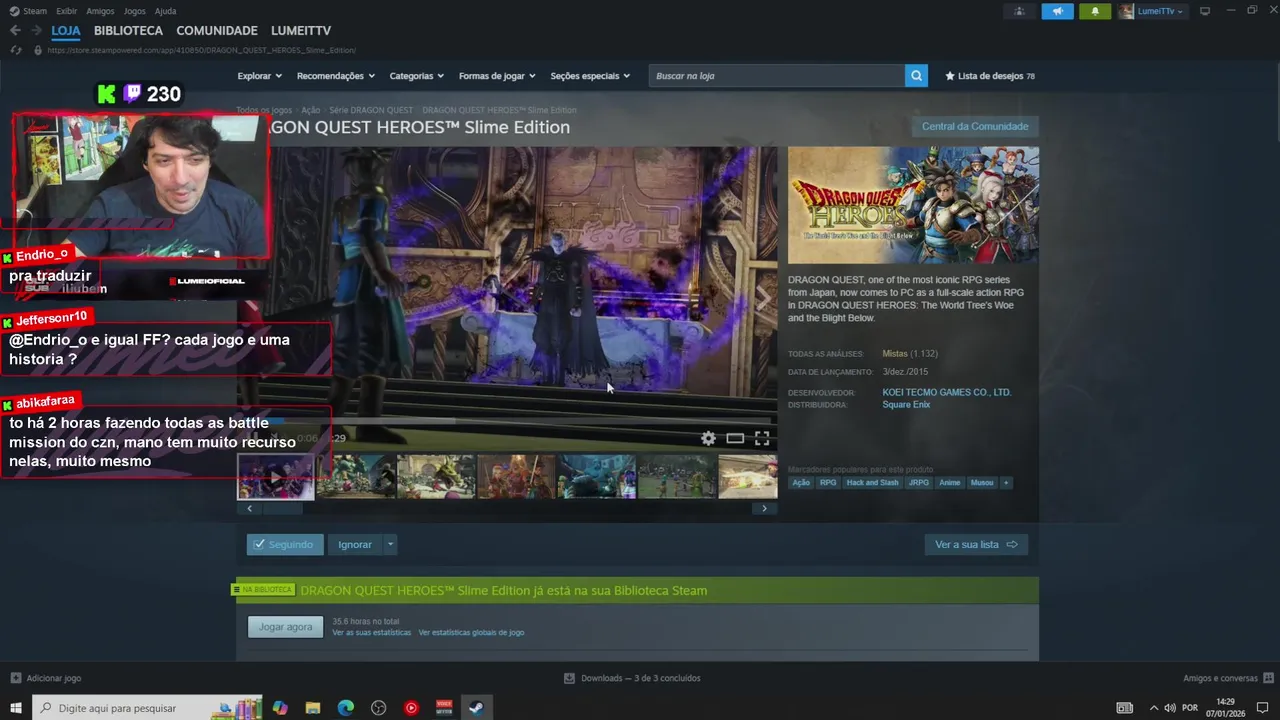
Task: Click the Ignorar button
Action: pos(355,544)
